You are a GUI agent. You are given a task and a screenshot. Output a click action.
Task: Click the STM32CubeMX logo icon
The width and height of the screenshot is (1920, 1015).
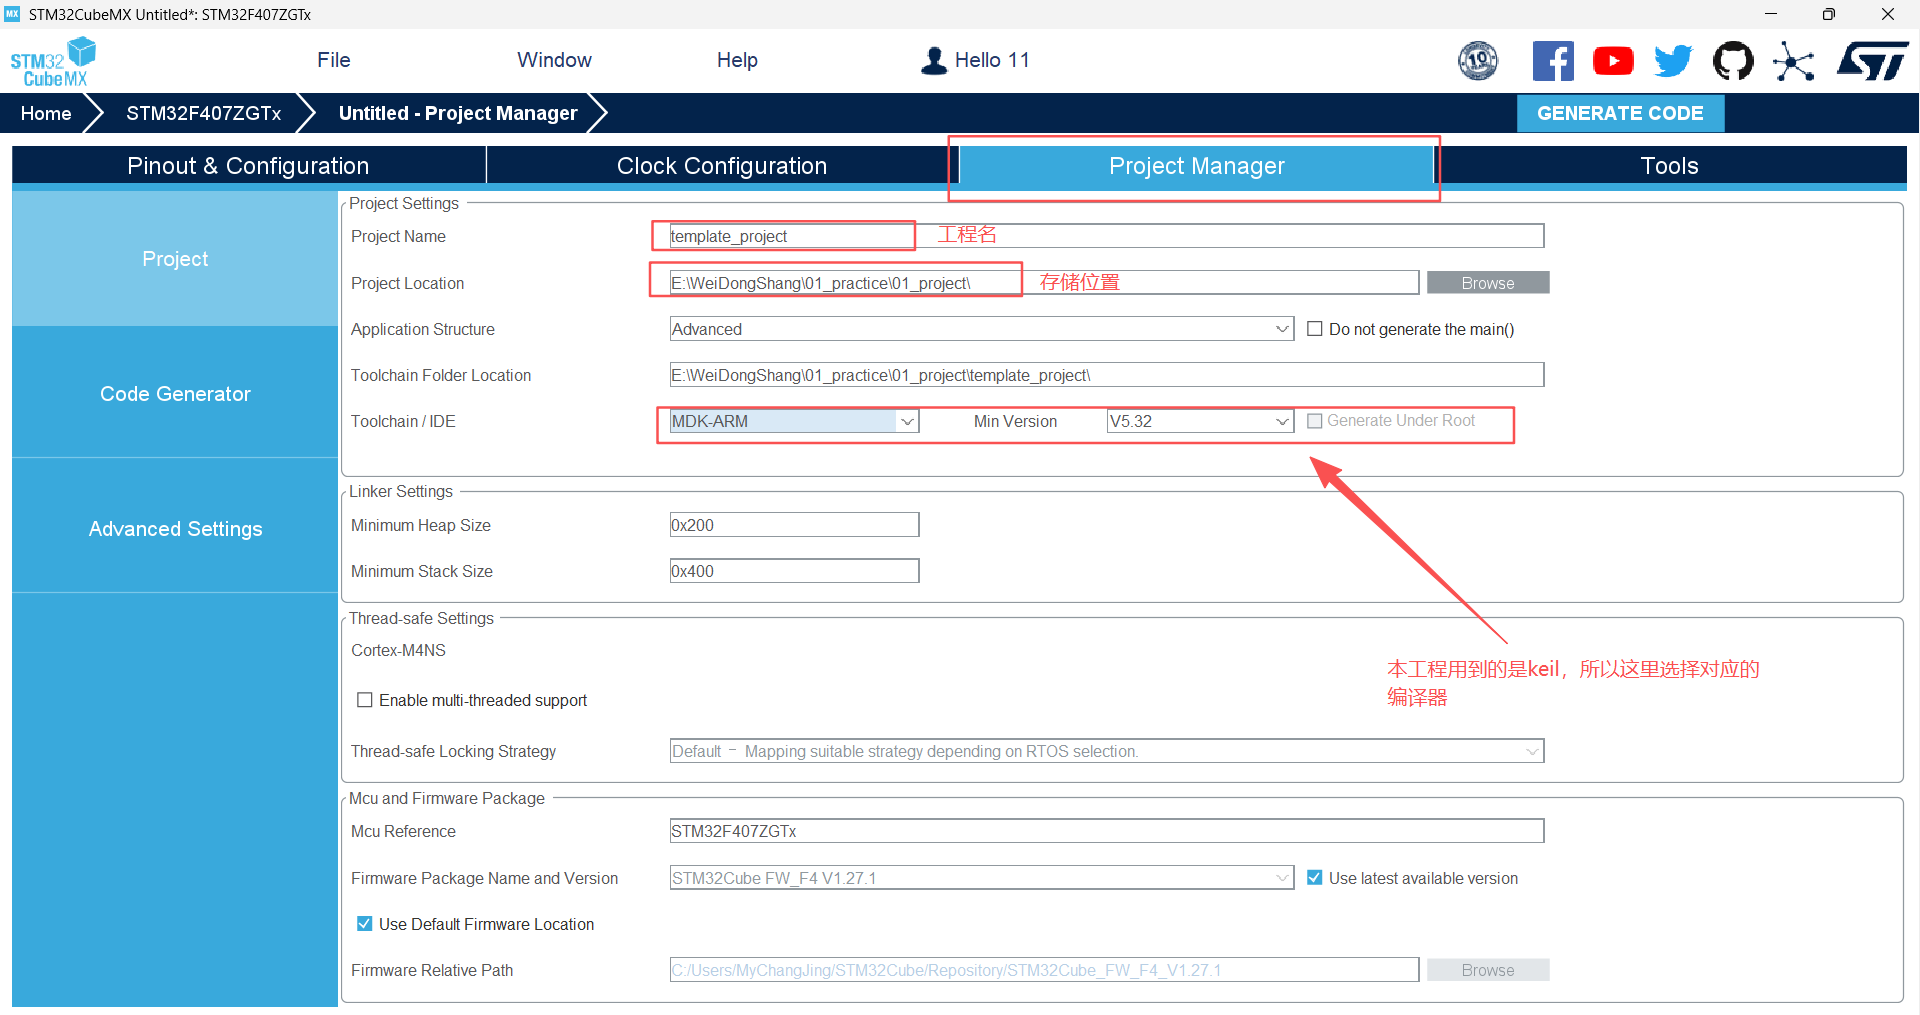tap(53, 62)
